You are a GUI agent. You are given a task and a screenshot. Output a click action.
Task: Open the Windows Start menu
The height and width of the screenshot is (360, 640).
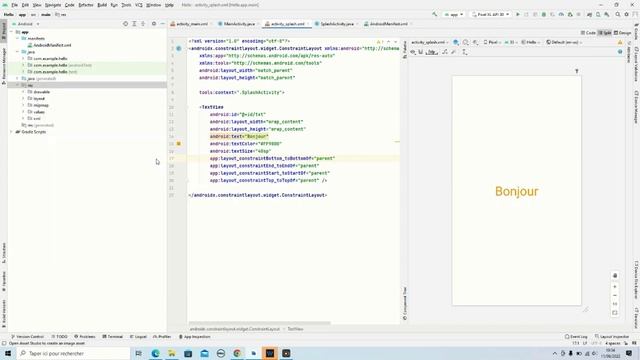pos(8,353)
